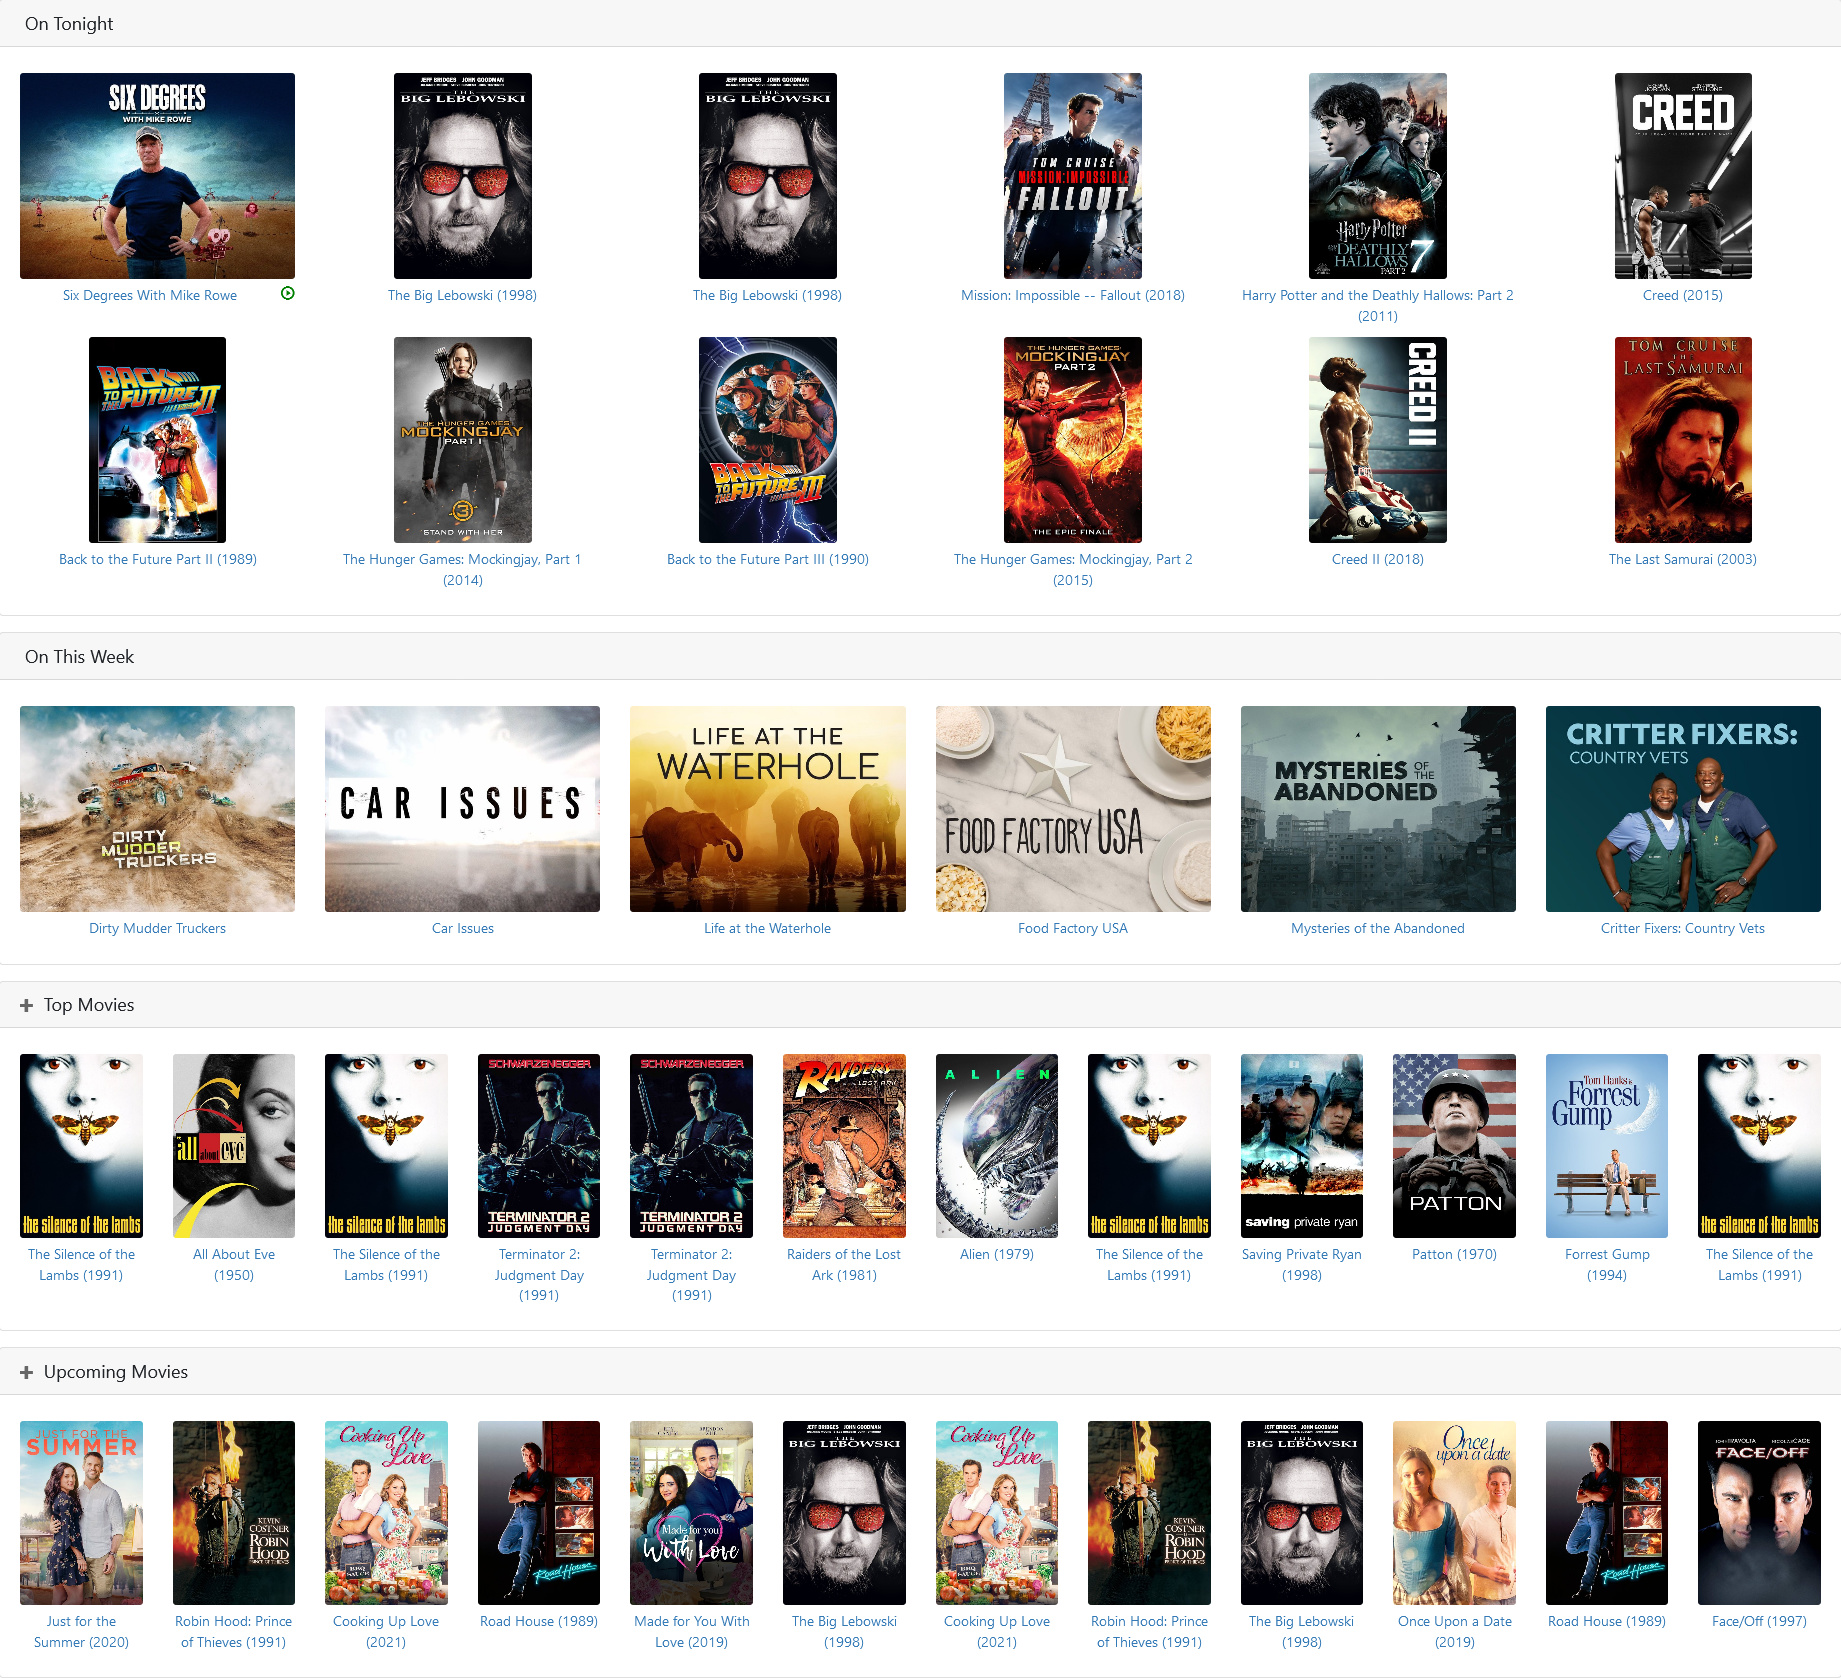
Task: Expand the Top Movies section plus icon
Action: [x=27, y=1005]
